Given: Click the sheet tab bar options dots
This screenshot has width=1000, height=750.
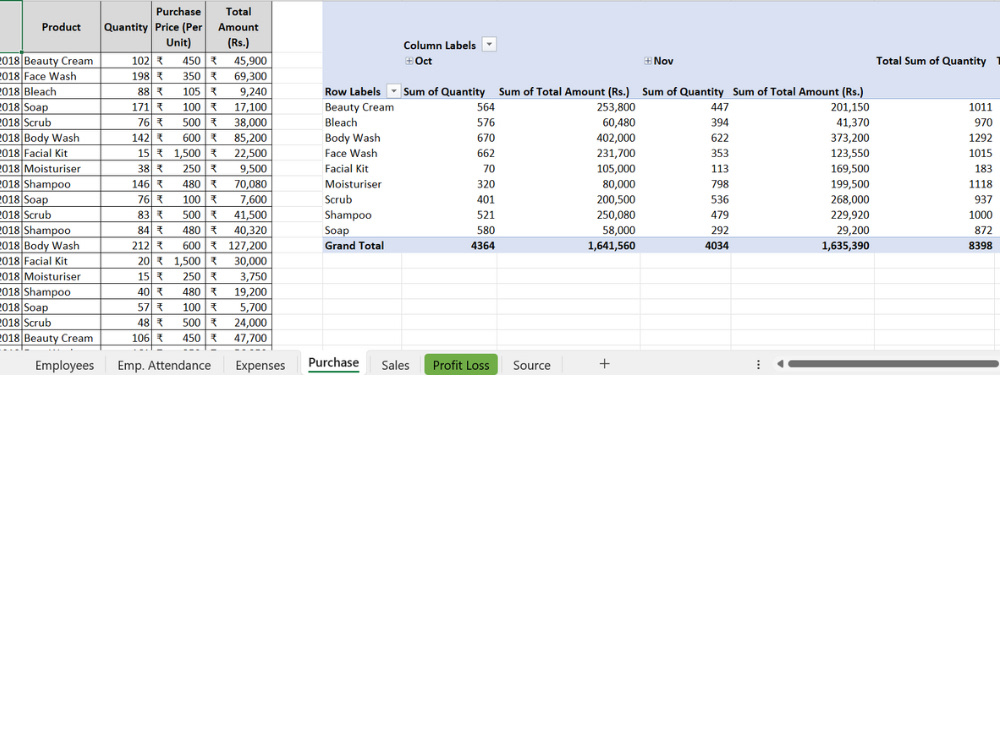Looking at the screenshot, I should [x=758, y=365].
